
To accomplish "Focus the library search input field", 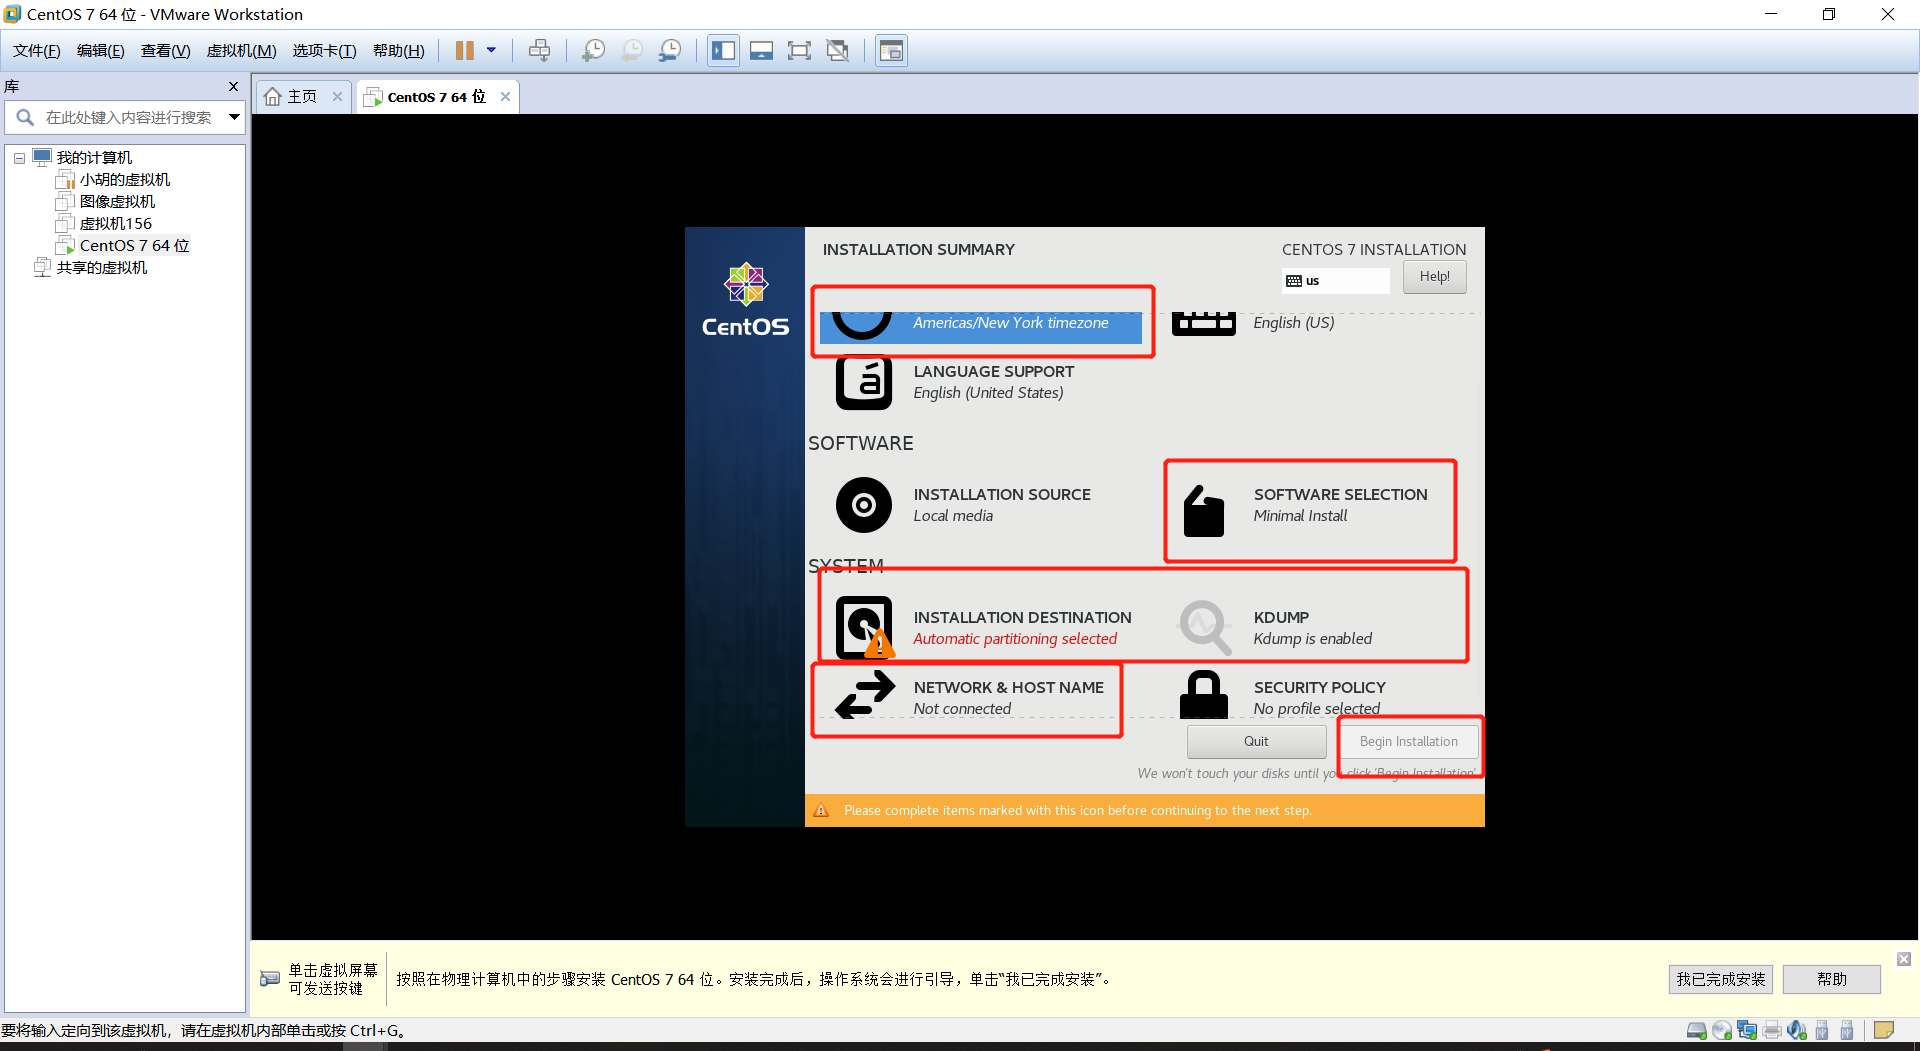I will (x=130, y=118).
